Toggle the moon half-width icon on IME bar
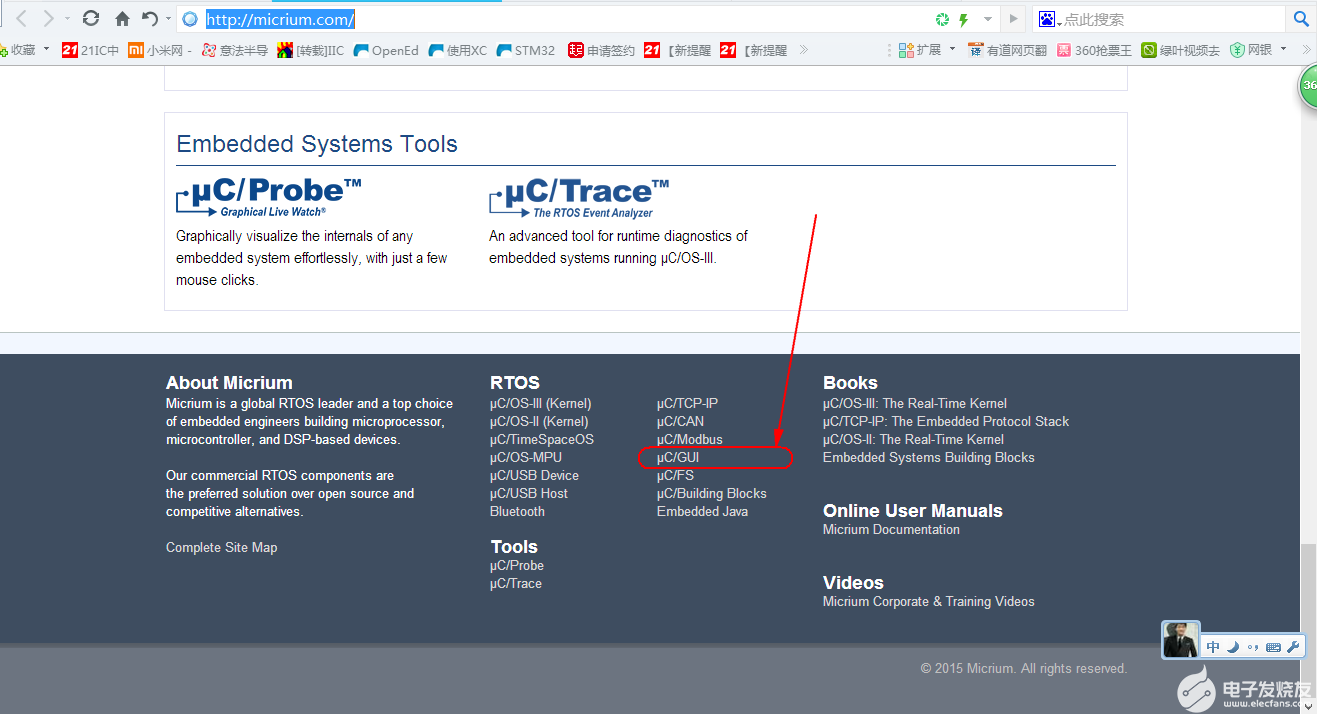Viewport: 1317px width, 714px height. [x=1232, y=647]
